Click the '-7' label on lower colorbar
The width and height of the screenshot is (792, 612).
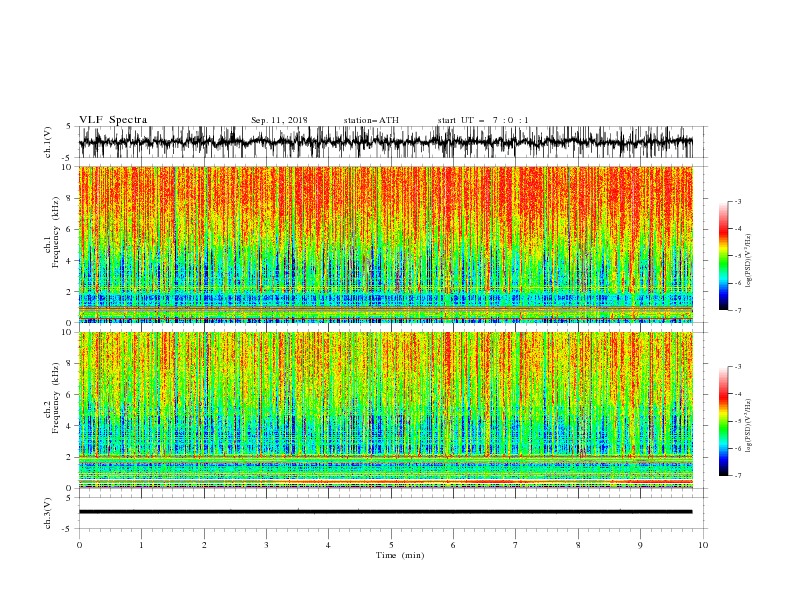click(737, 475)
